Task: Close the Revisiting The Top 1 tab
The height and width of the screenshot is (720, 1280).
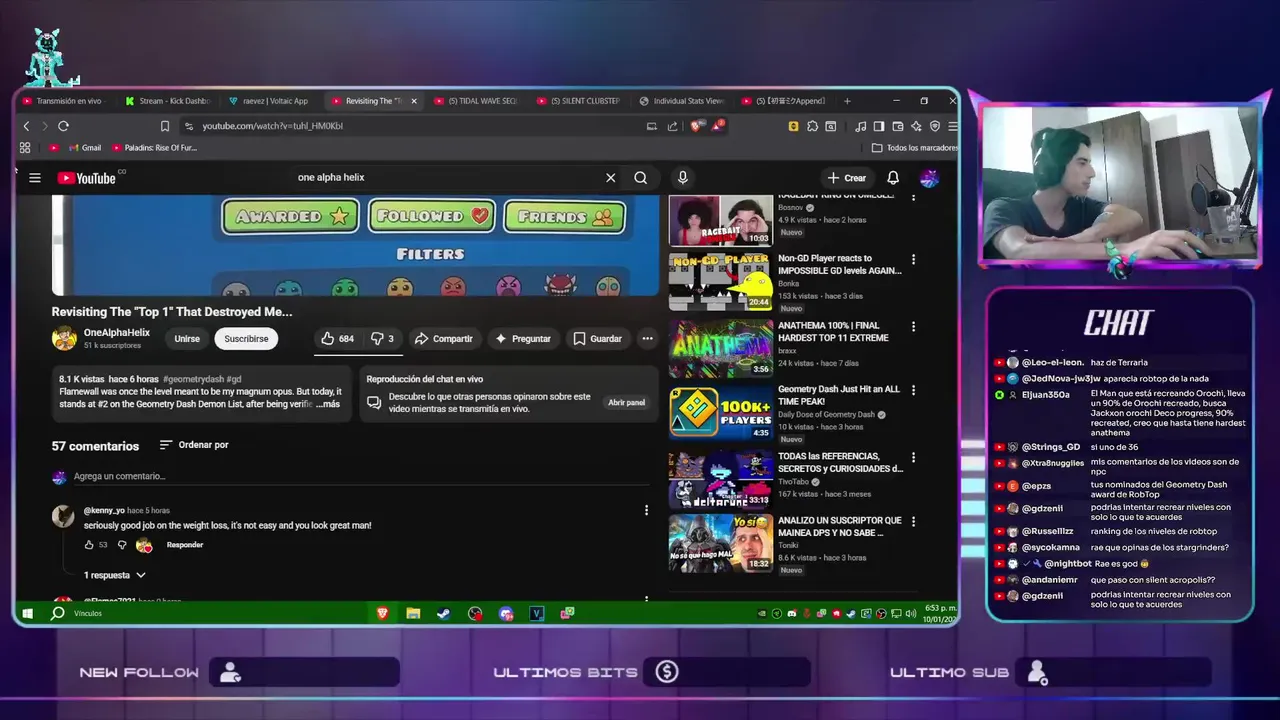Action: tap(414, 101)
